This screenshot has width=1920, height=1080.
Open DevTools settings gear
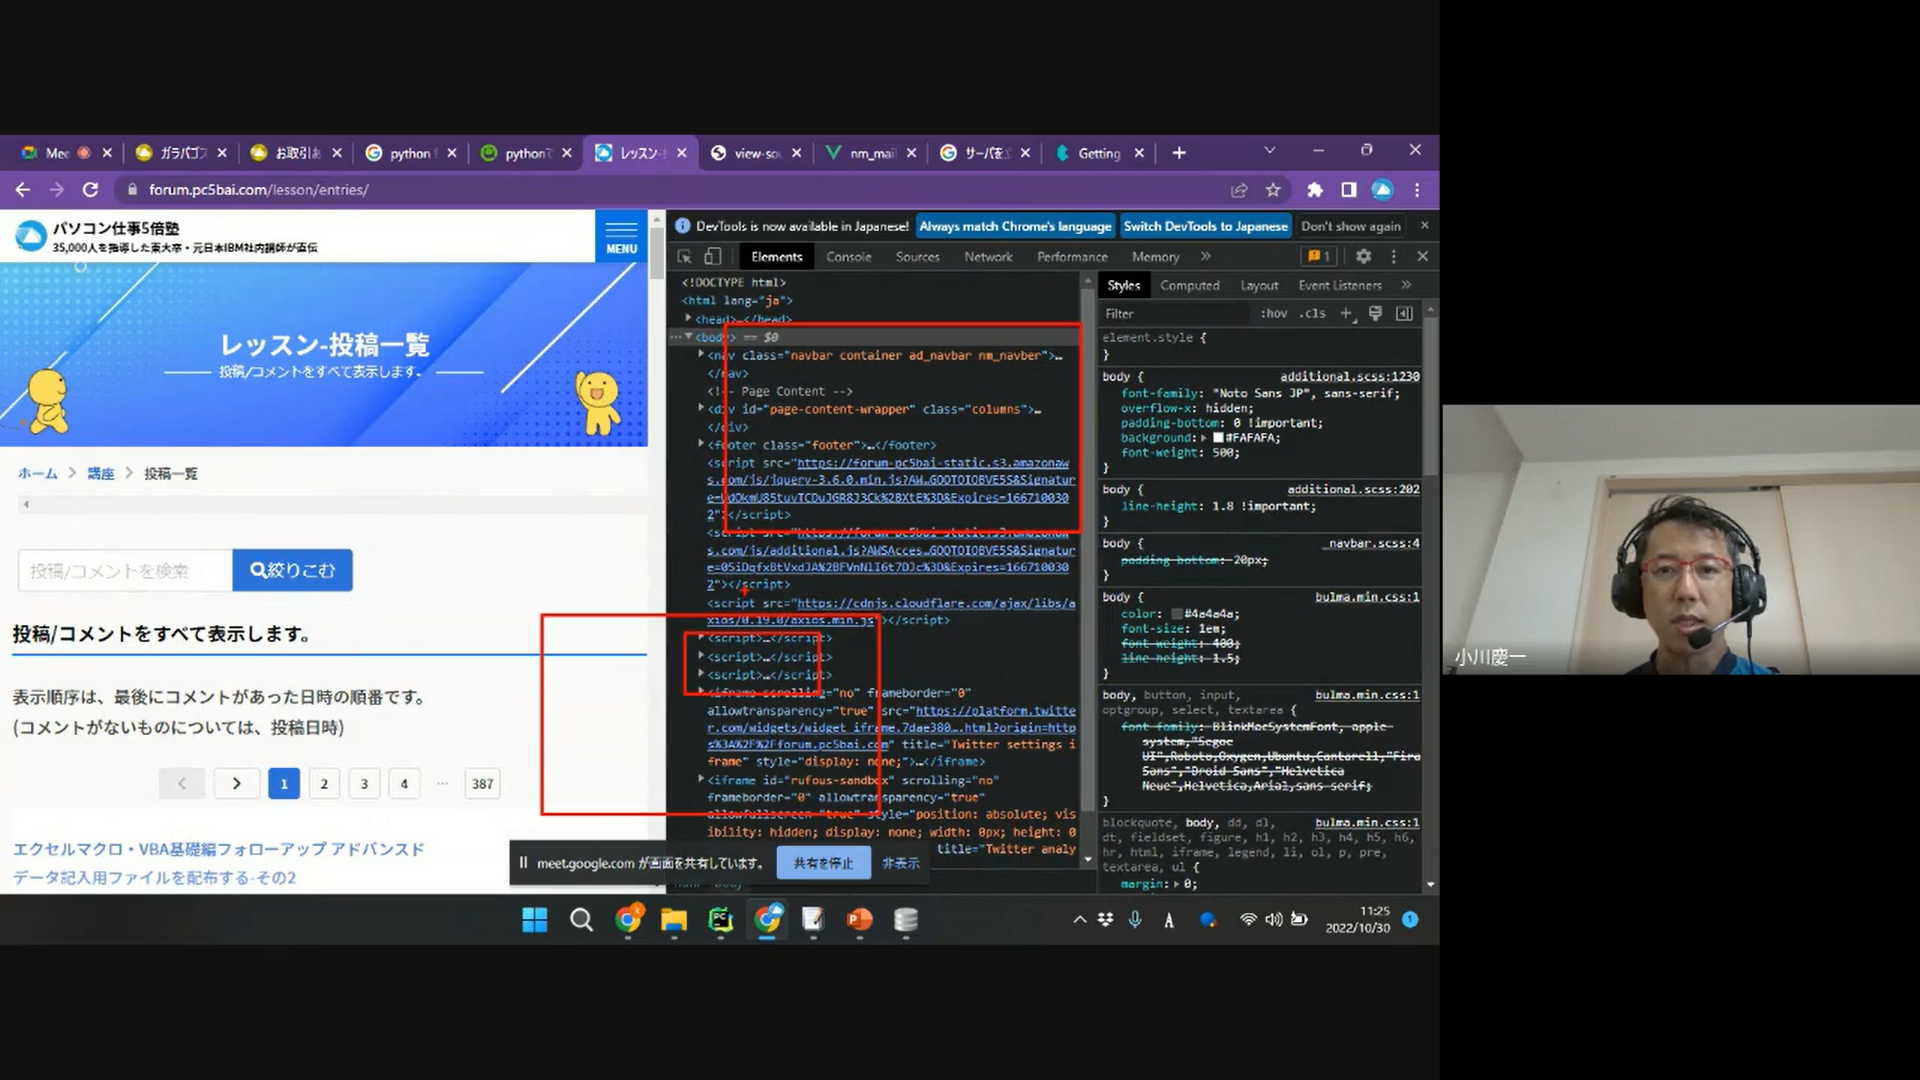tap(1363, 257)
